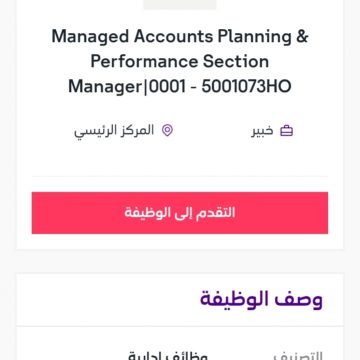Click the purple location pin icon
This screenshot has width=360, height=360.
click(x=167, y=131)
